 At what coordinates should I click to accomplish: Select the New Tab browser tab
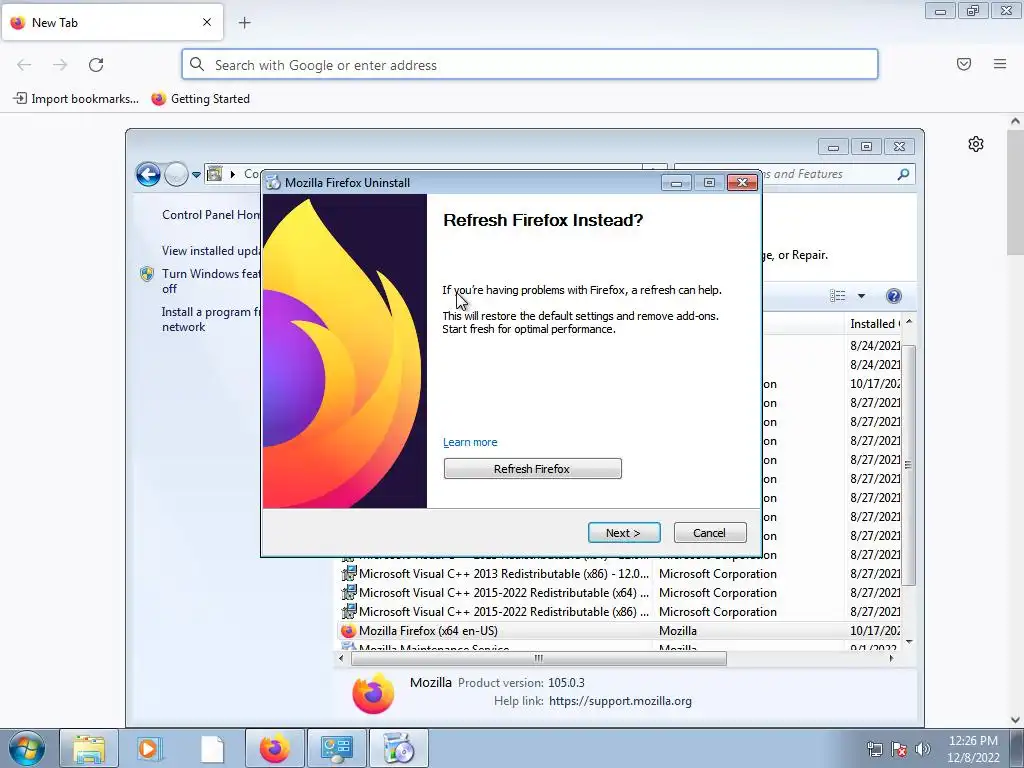click(x=112, y=22)
